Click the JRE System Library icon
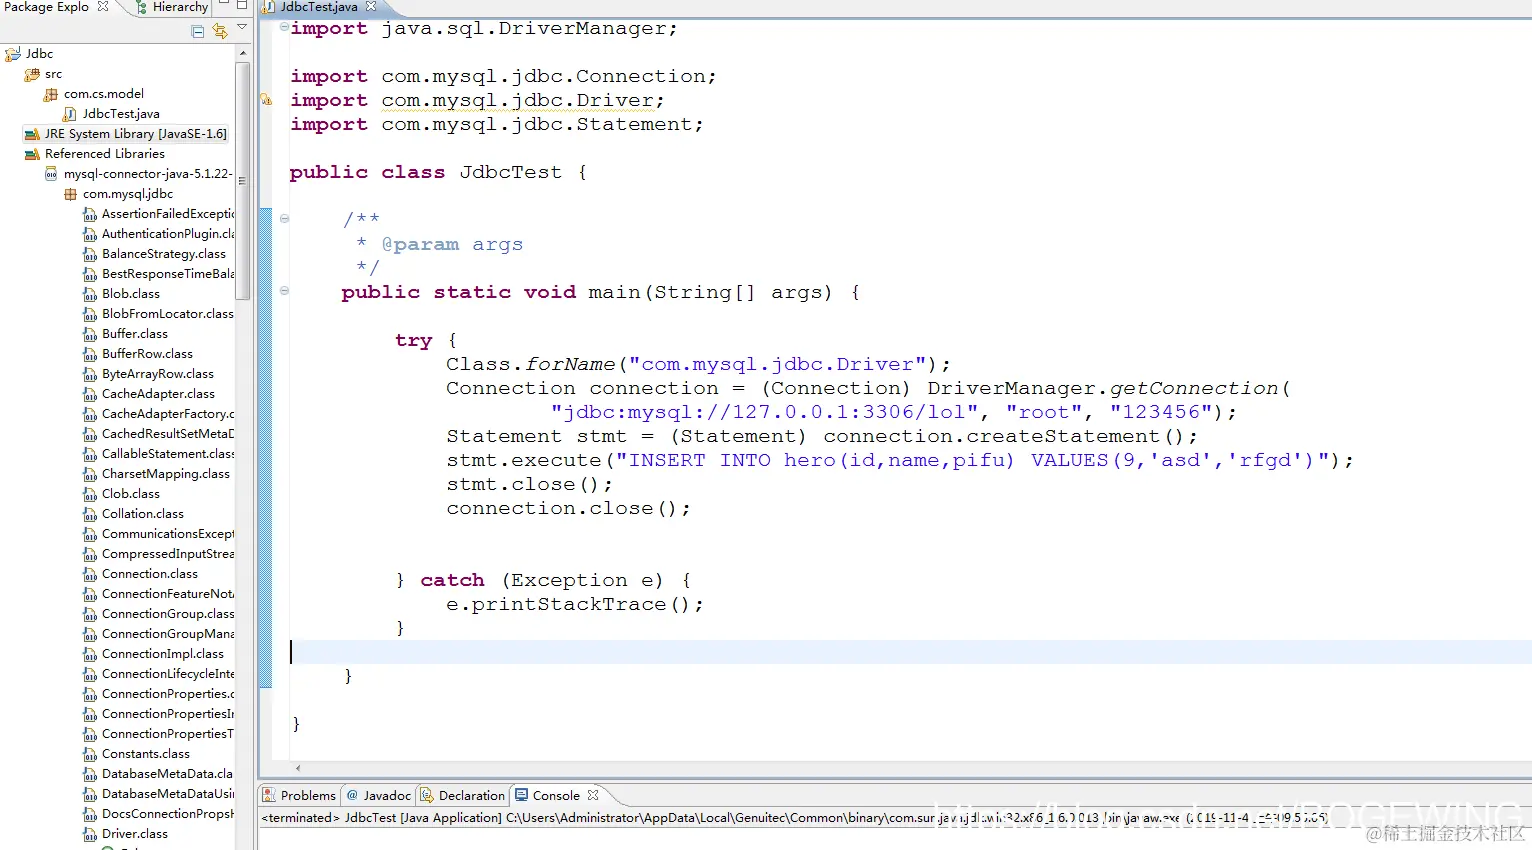The image size is (1532, 850). tap(32, 134)
